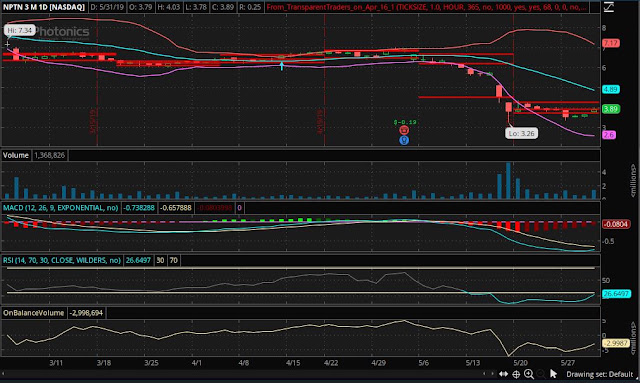Click the blue lightbulb event icon

(404, 140)
